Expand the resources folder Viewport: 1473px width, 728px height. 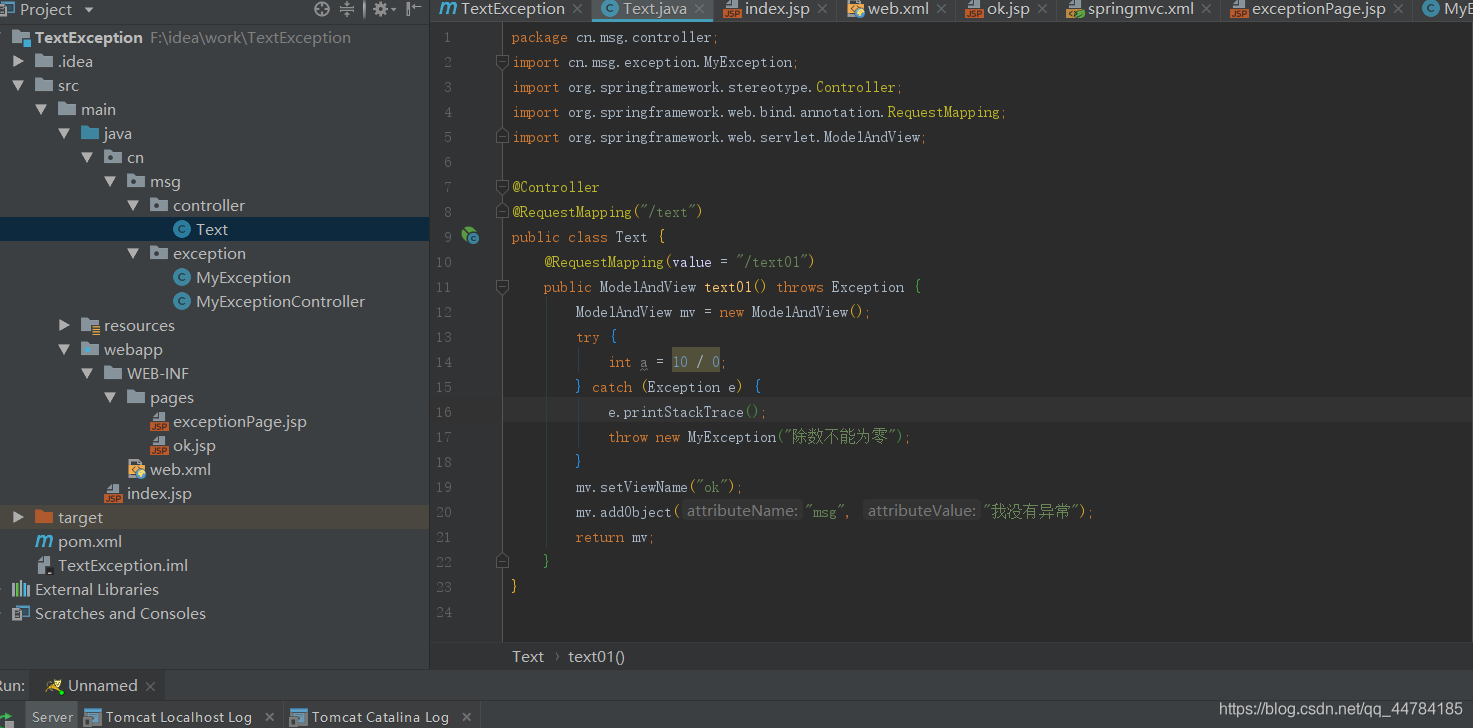(x=64, y=326)
